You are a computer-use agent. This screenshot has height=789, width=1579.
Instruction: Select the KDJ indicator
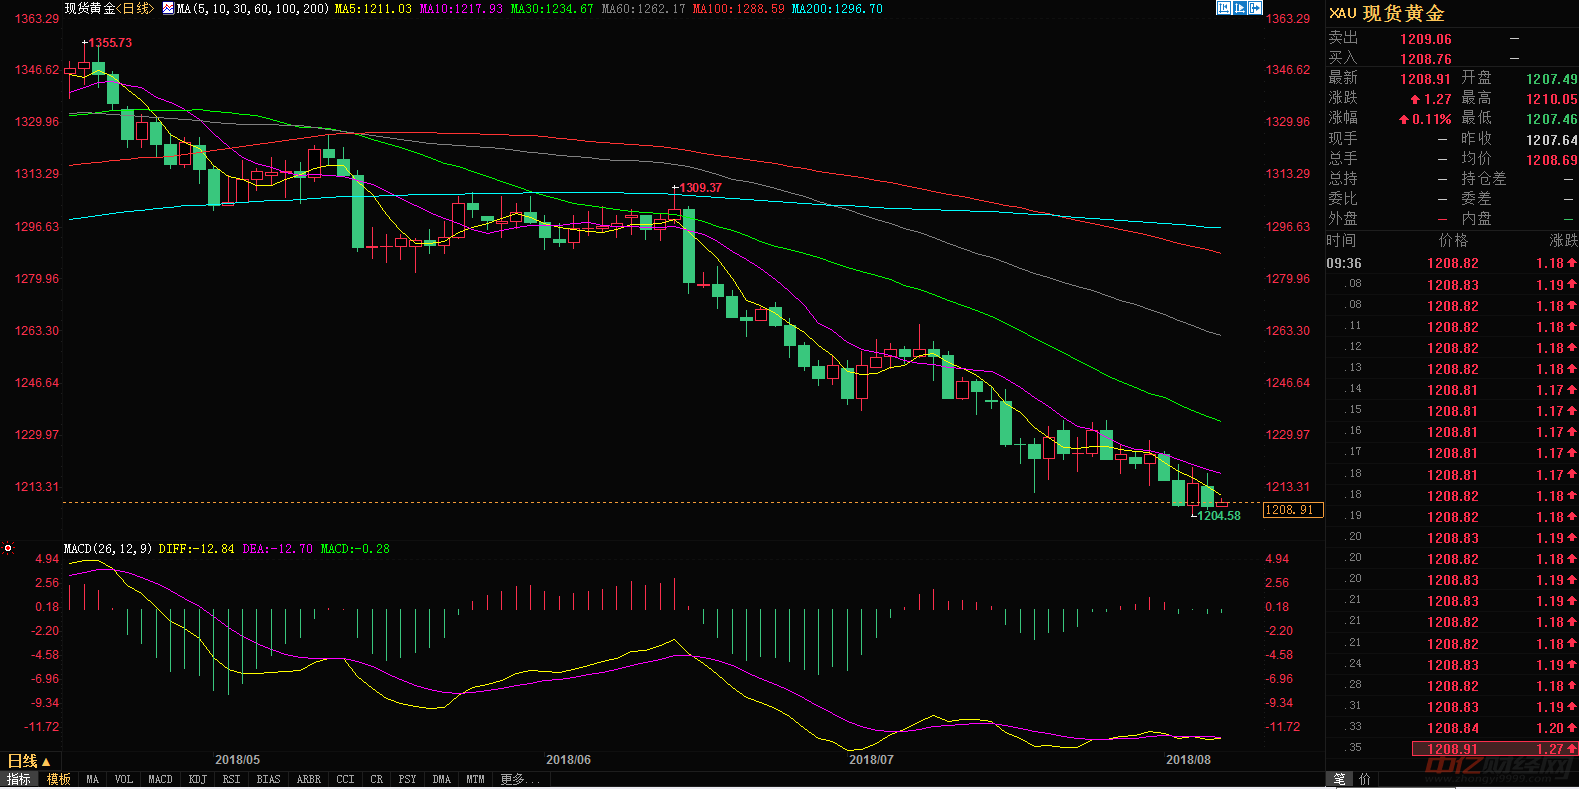197,779
